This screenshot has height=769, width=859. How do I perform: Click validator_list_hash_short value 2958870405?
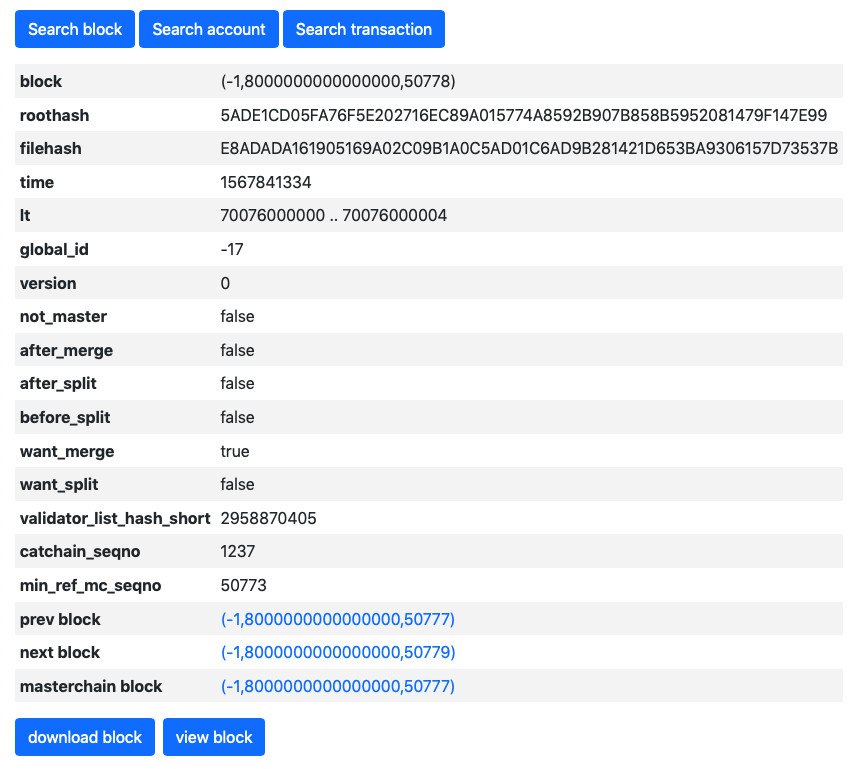268,519
